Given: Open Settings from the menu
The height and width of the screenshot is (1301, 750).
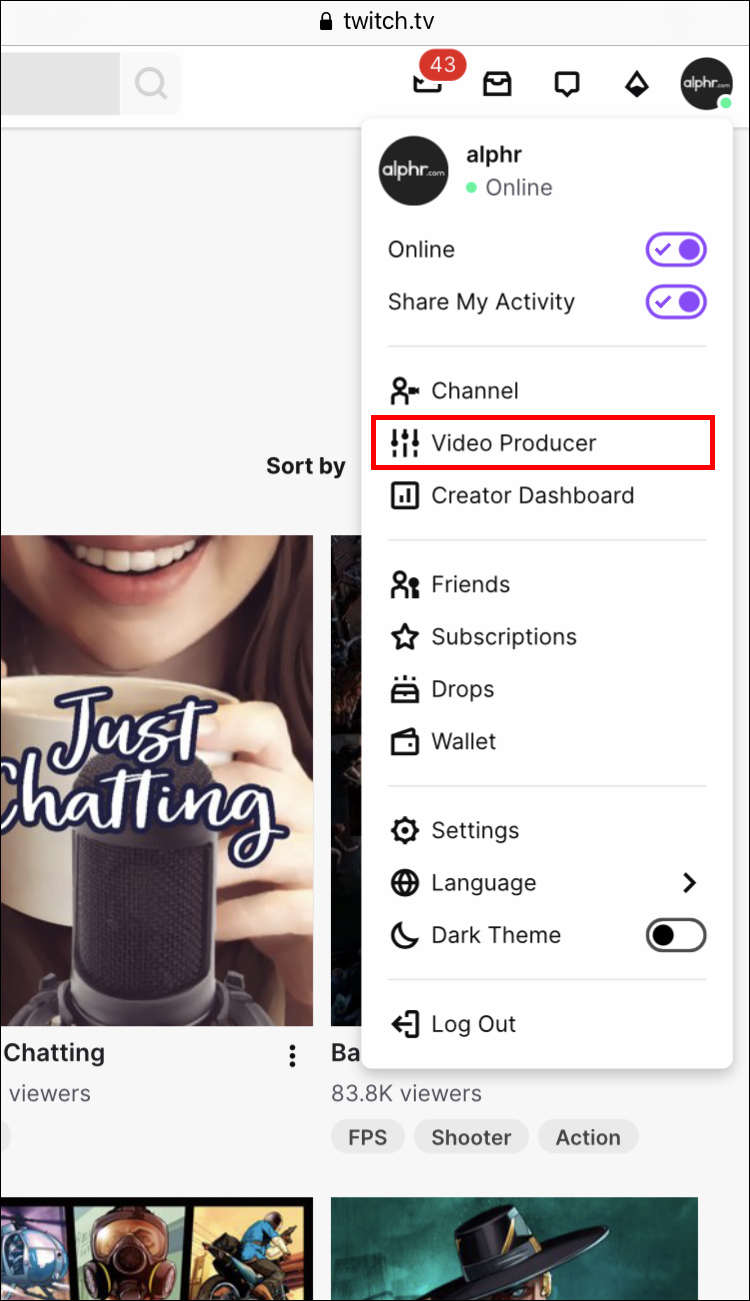Looking at the screenshot, I should coord(547,830).
